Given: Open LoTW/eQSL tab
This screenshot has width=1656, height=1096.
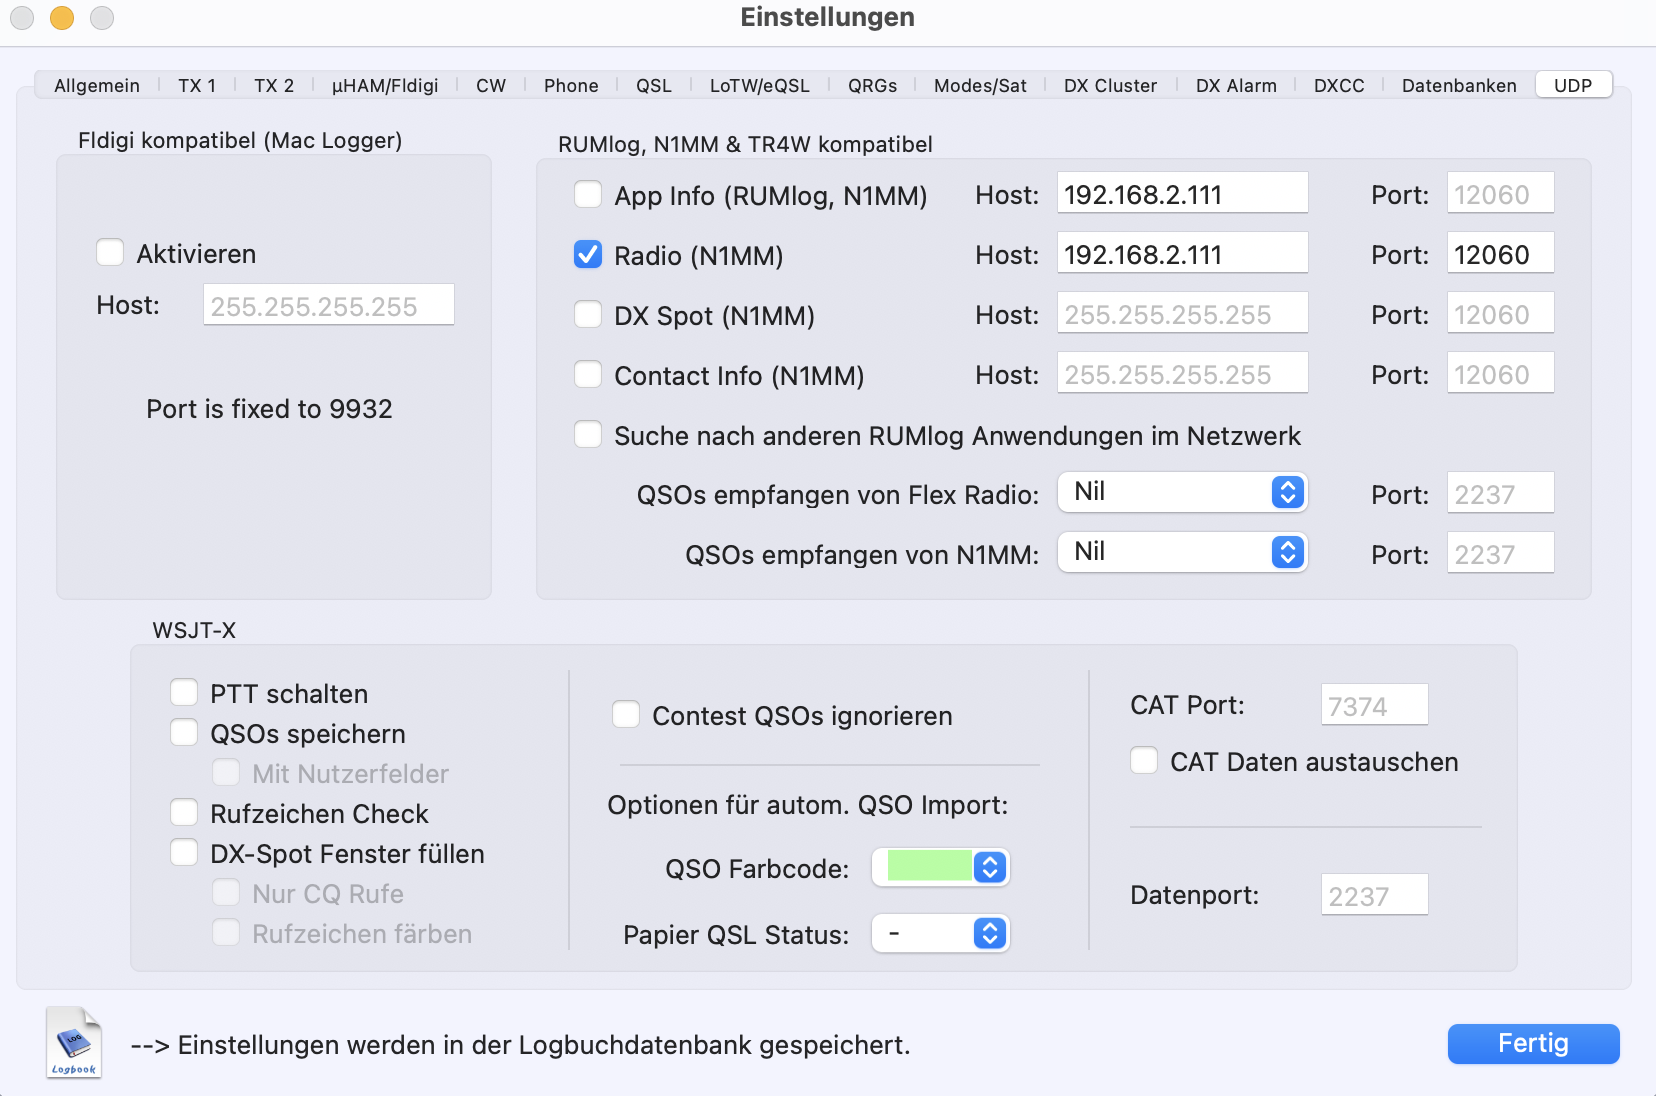Looking at the screenshot, I should click(760, 85).
